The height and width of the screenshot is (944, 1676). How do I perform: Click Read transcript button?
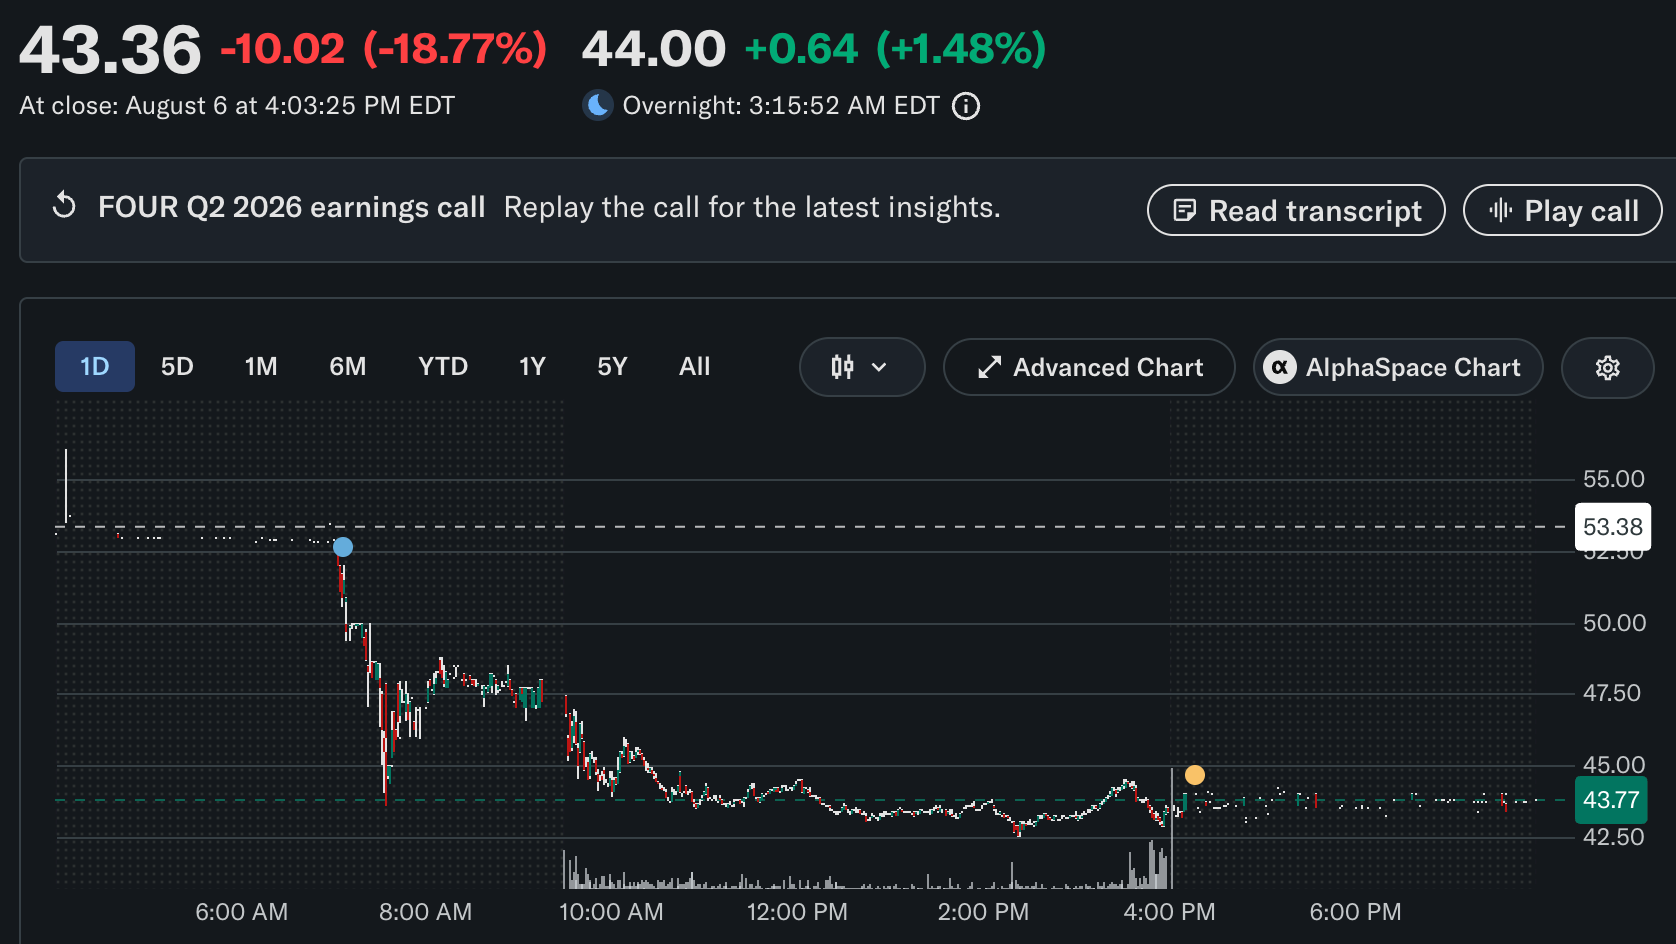click(1296, 210)
